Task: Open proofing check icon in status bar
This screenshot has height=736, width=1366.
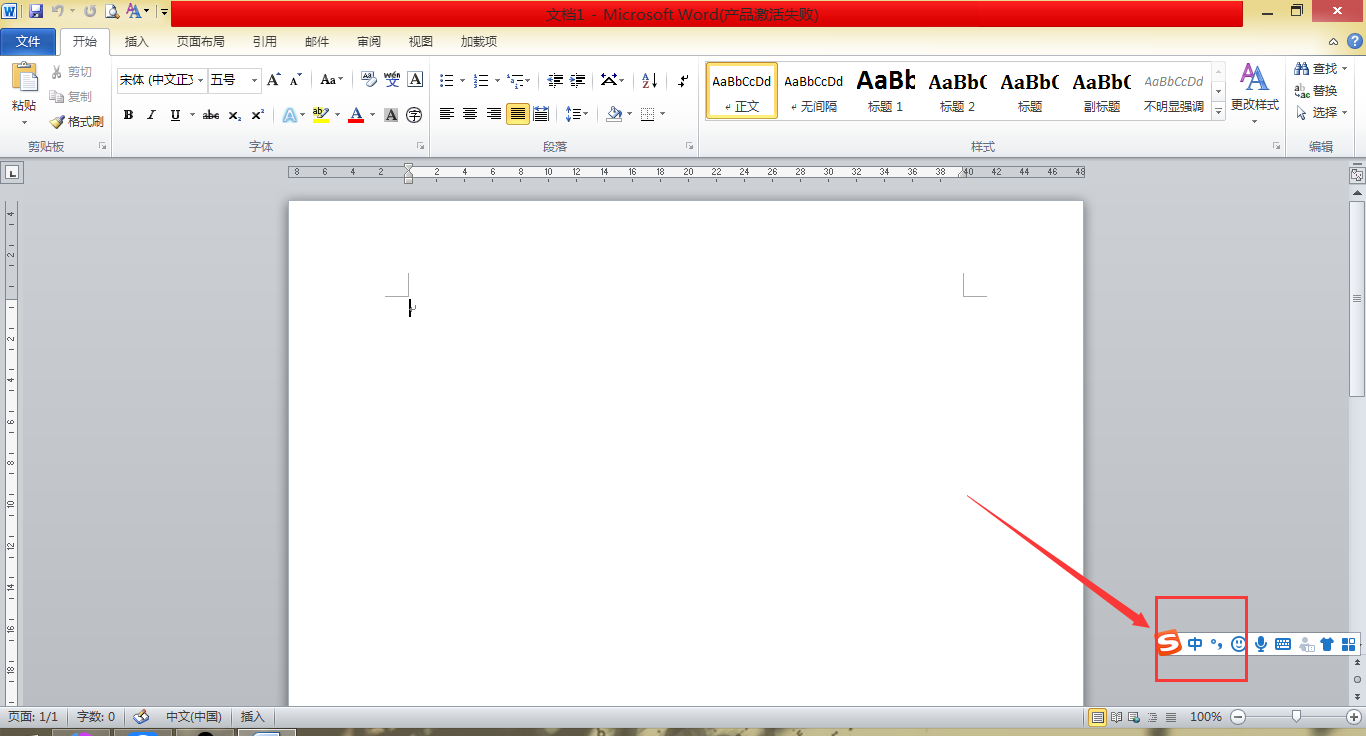Action: click(x=140, y=716)
